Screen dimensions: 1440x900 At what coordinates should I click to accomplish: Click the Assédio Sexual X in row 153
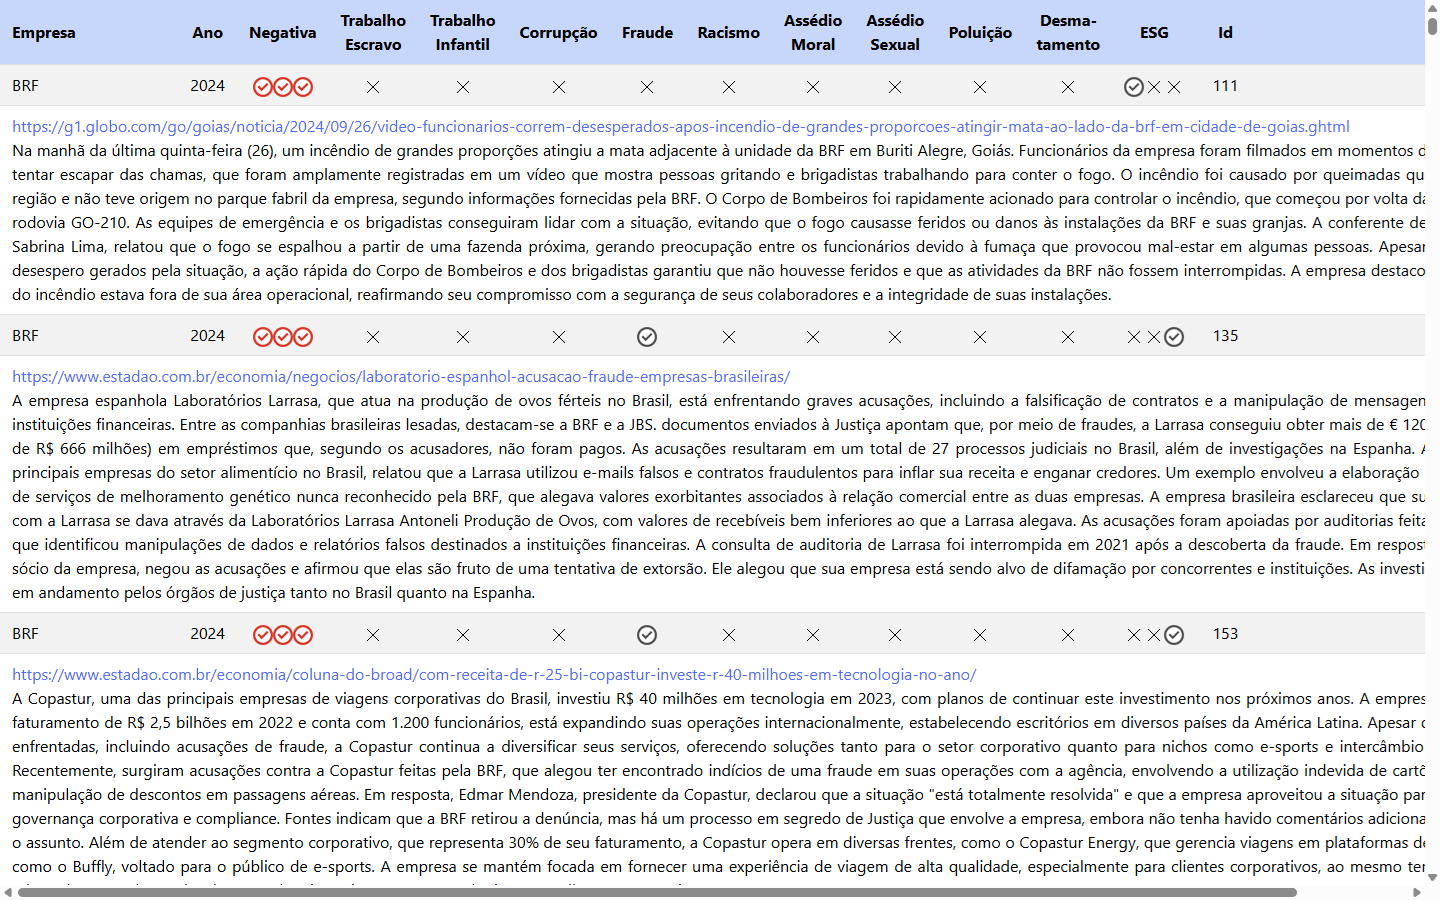(895, 635)
